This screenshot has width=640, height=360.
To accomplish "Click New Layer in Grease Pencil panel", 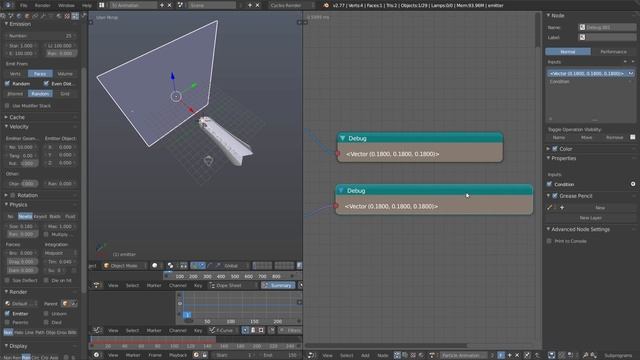I will click(x=590, y=218).
